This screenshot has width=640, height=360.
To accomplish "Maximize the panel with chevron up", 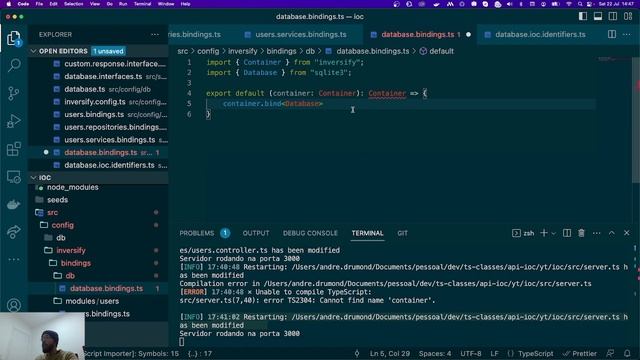I will click(611, 233).
